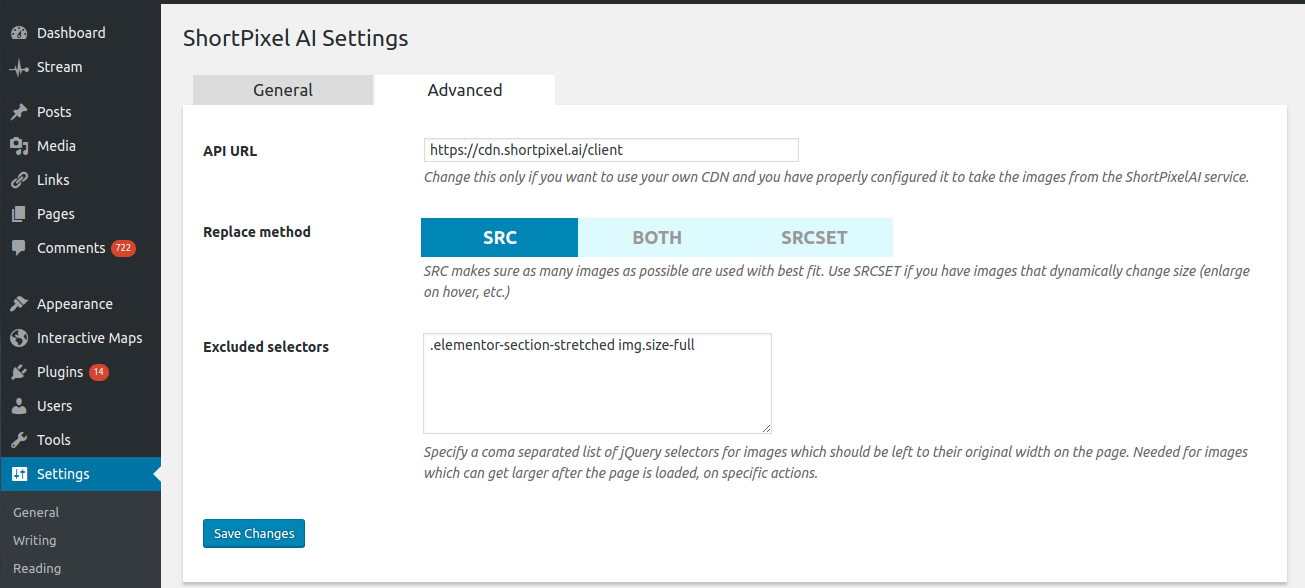Screen dimensions: 1305x588
Task: Select SRC replace method
Action: pos(499,238)
